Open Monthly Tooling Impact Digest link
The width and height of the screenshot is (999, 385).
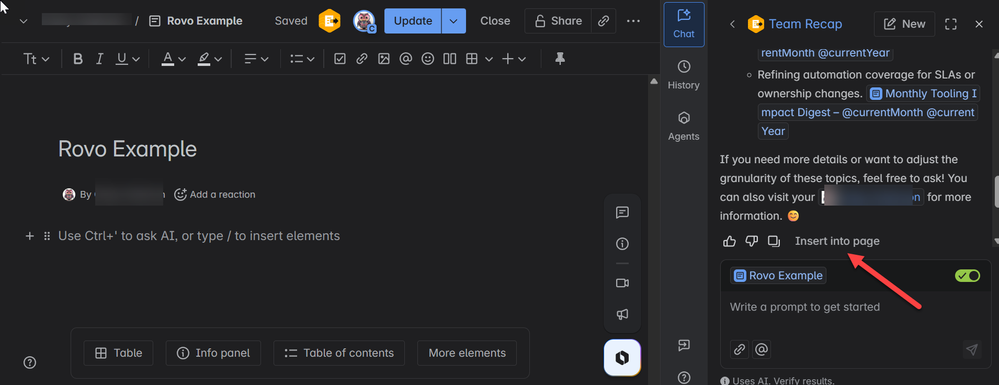[868, 112]
